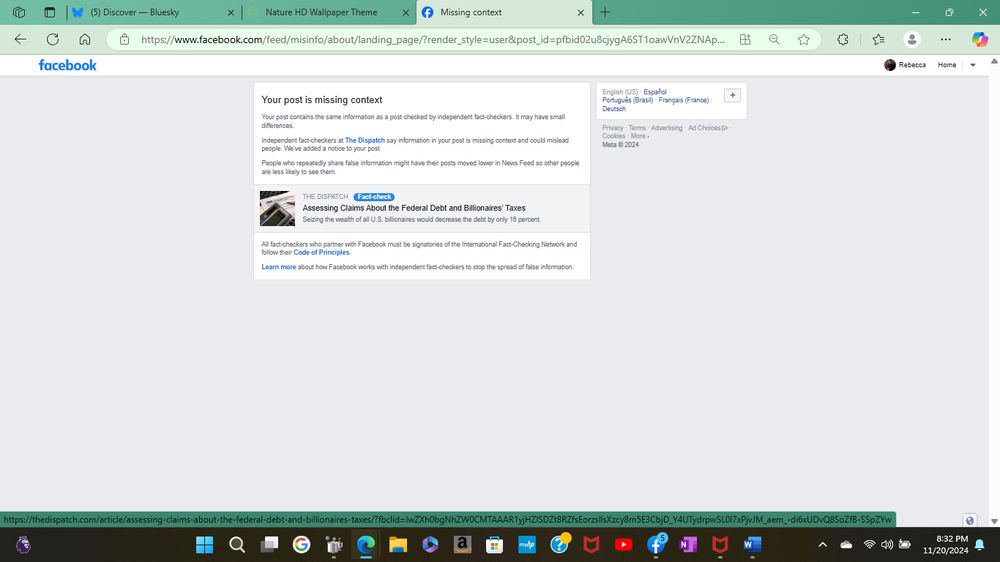Viewport: 1000px width, 562px height.
Task: Open Task View on the taskbar
Action: tap(270, 545)
